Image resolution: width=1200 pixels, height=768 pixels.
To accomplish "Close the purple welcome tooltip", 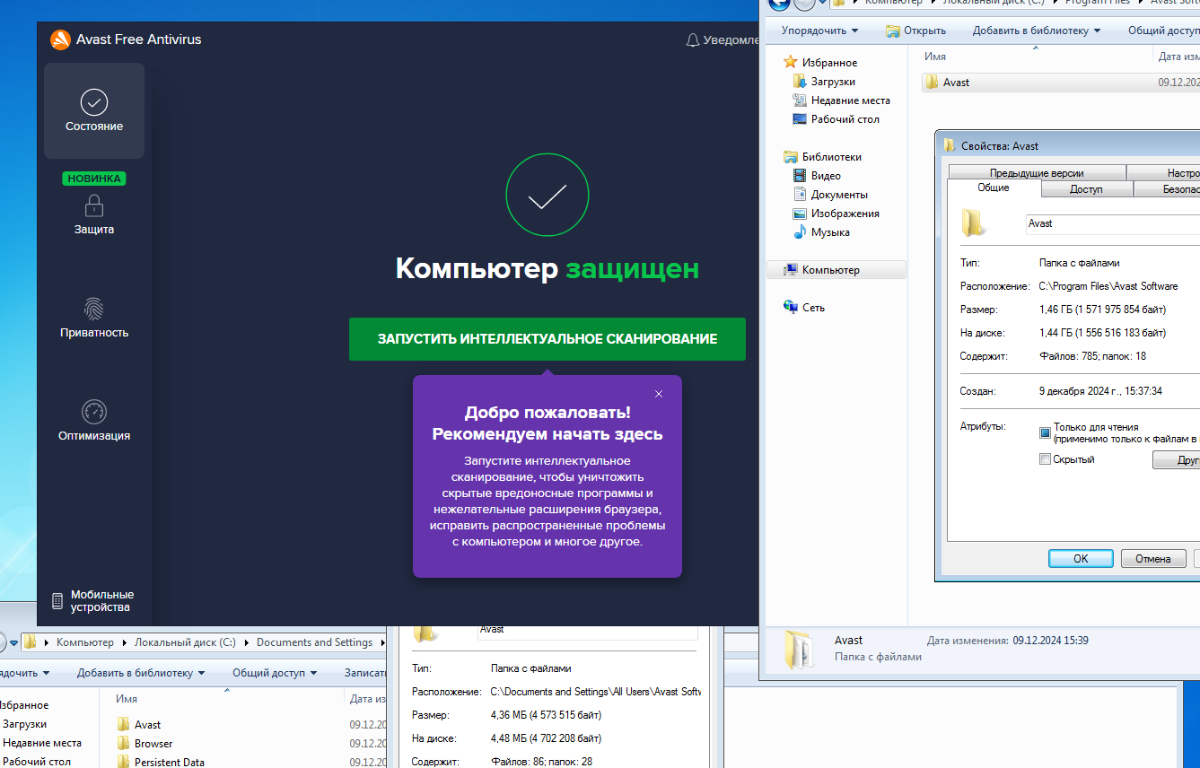I will pos(658,394).
